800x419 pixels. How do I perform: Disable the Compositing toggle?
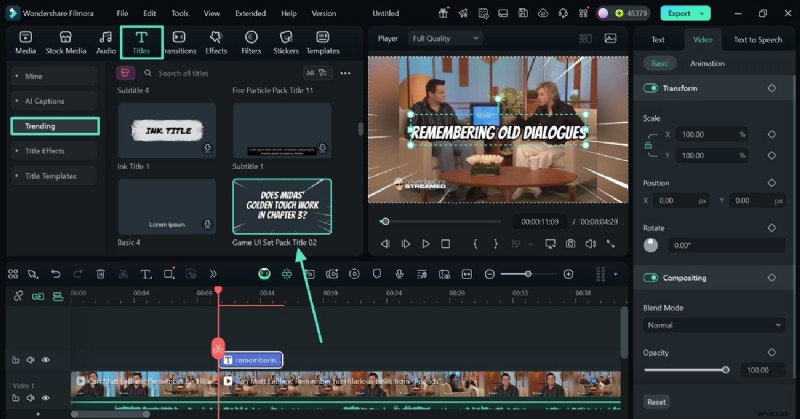point(651,278)
